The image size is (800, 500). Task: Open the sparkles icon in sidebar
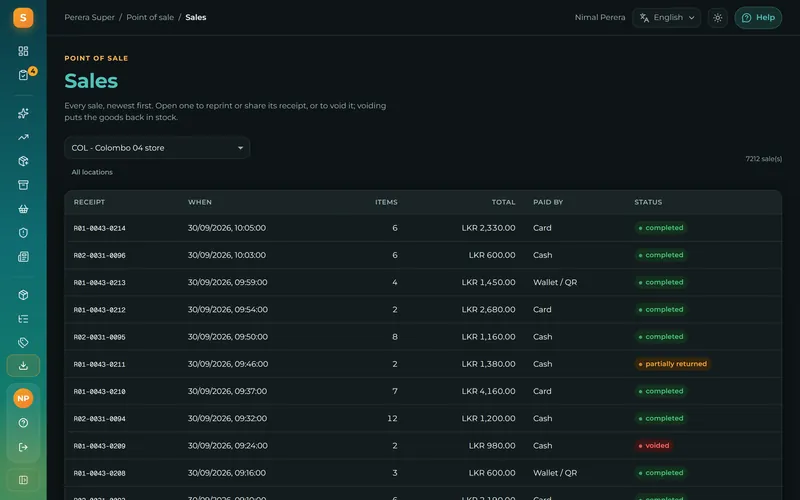coord(23,113)
